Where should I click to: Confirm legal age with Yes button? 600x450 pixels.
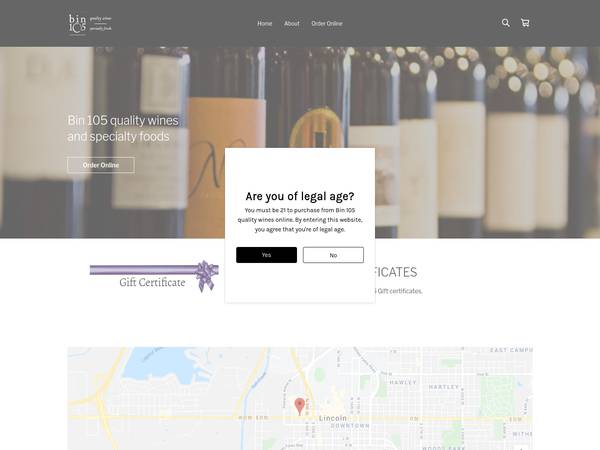(x=266, y=255)
